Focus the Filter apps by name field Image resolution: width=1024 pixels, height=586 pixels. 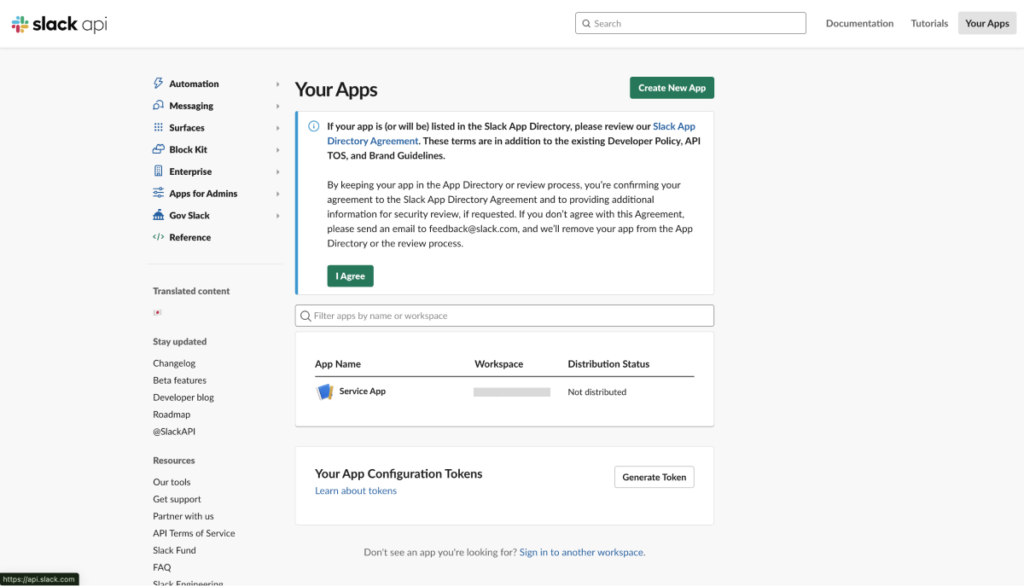click(x=505, y=316)
